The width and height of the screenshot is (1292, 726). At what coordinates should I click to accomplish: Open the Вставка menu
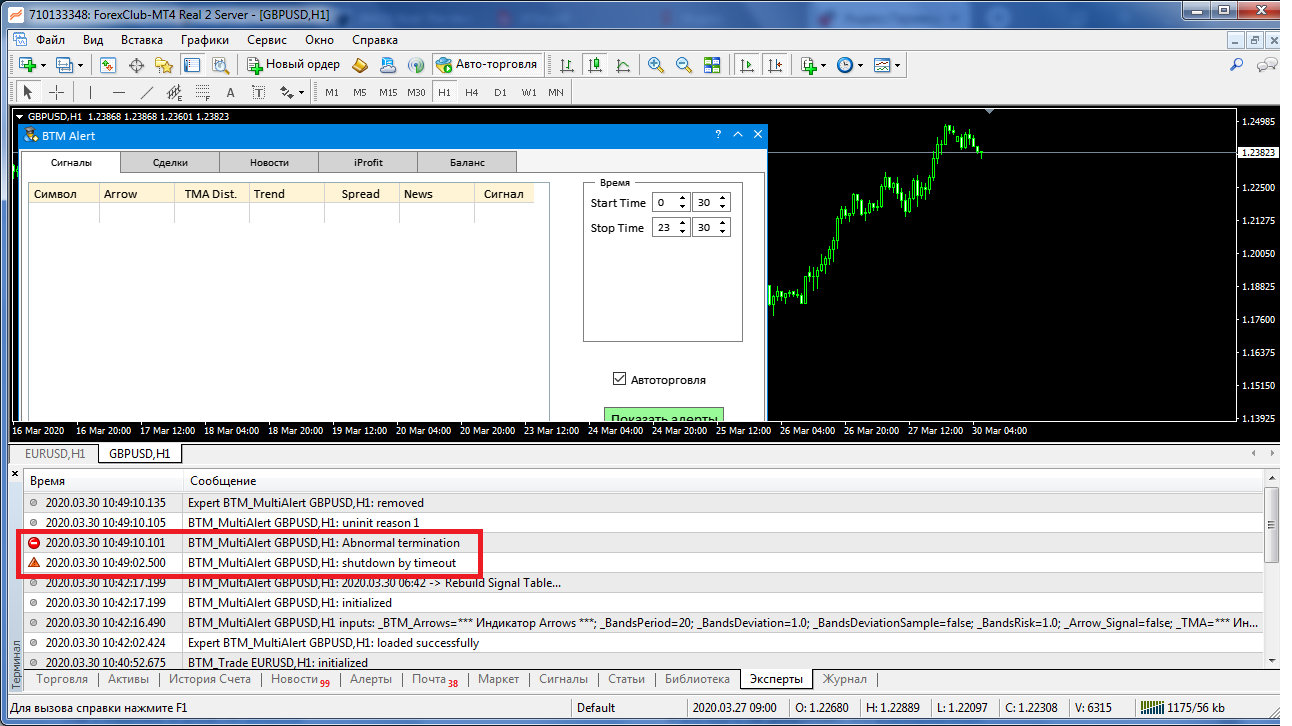point(142,40)
